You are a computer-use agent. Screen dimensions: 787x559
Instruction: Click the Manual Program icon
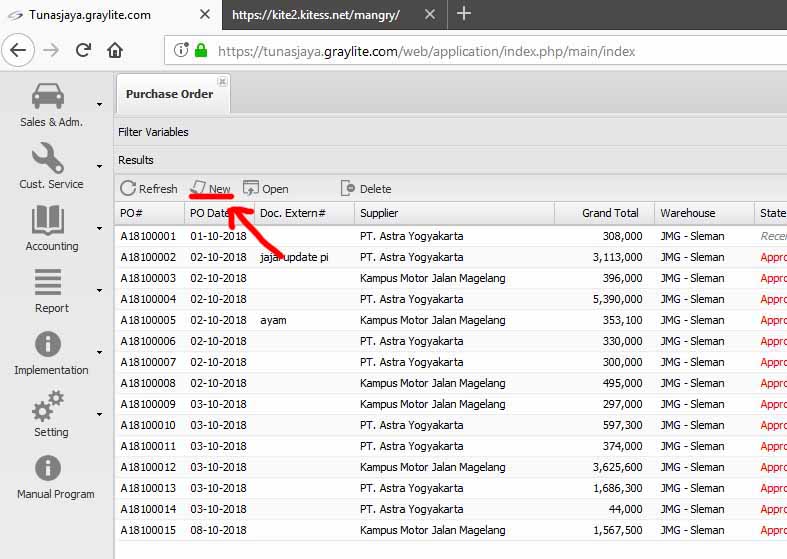tap(48, 468)
